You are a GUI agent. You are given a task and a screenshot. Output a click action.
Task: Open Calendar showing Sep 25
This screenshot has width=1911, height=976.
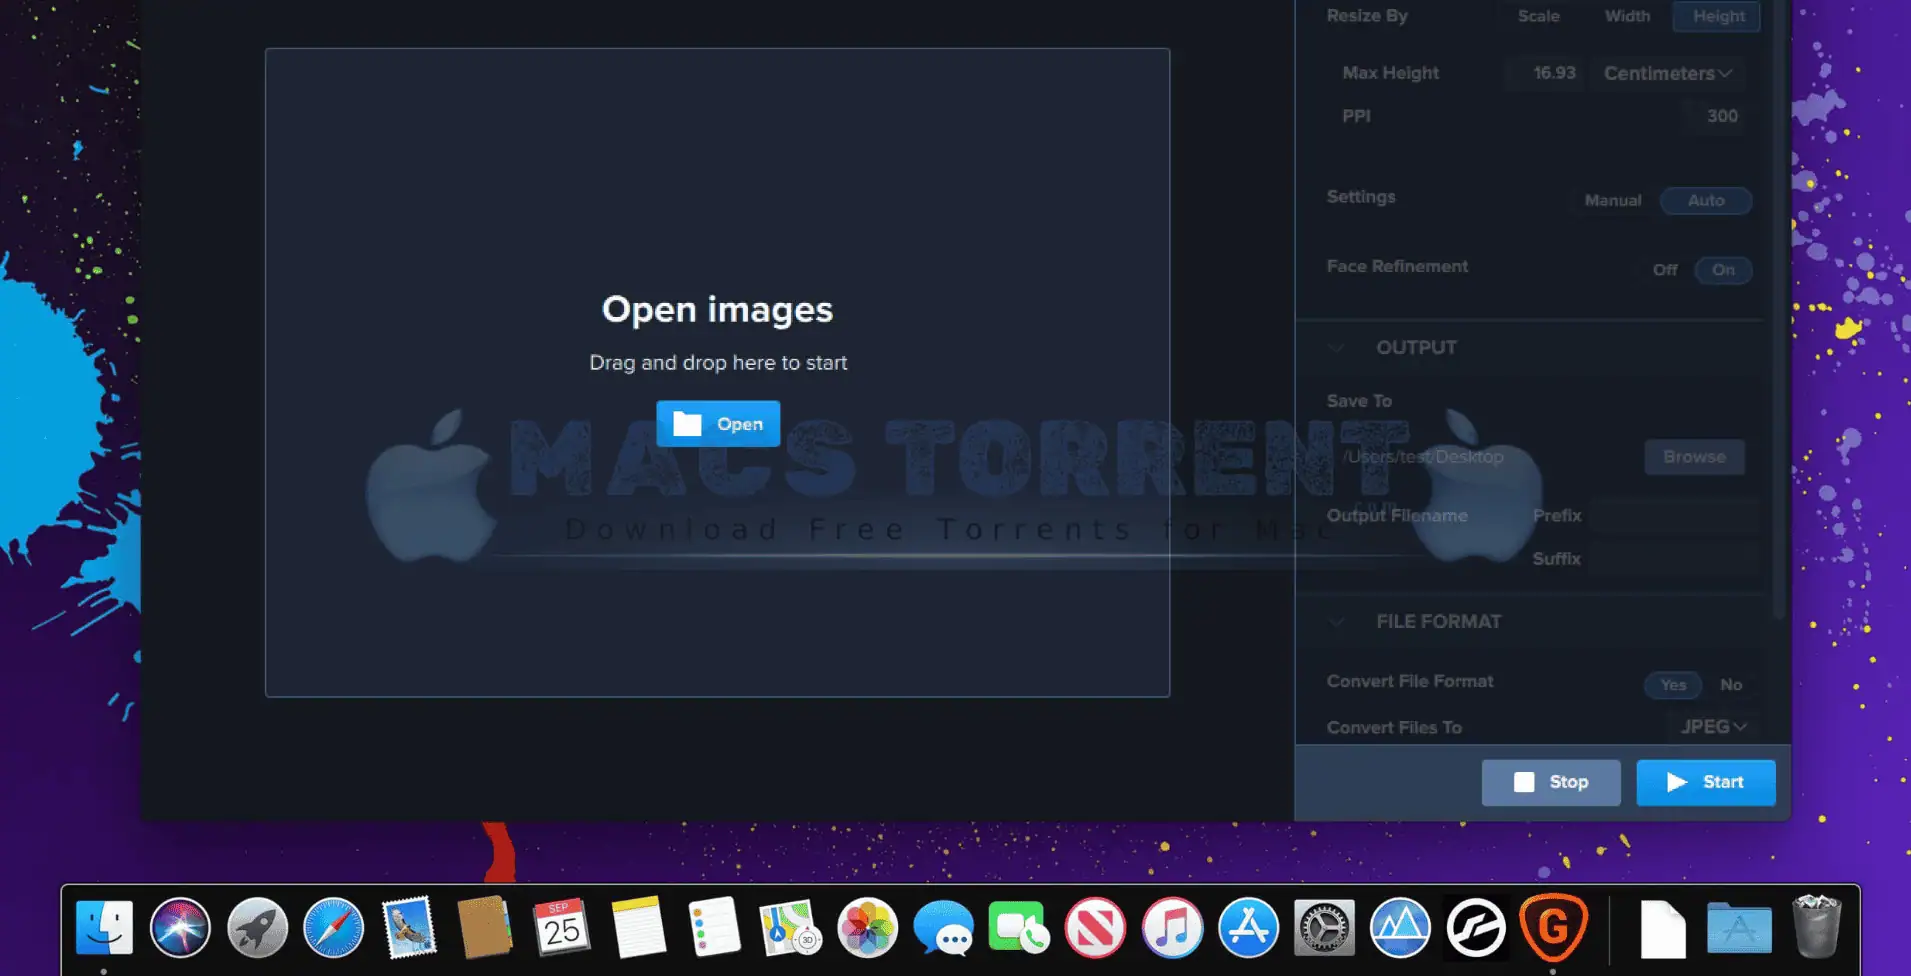tap(562, 928)
